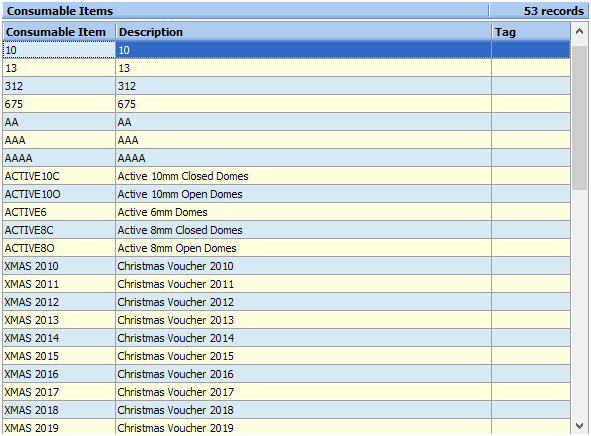Screen dimensions: 591x436
Task: Click the description cell reading AAAA
Action: point(303,158)
